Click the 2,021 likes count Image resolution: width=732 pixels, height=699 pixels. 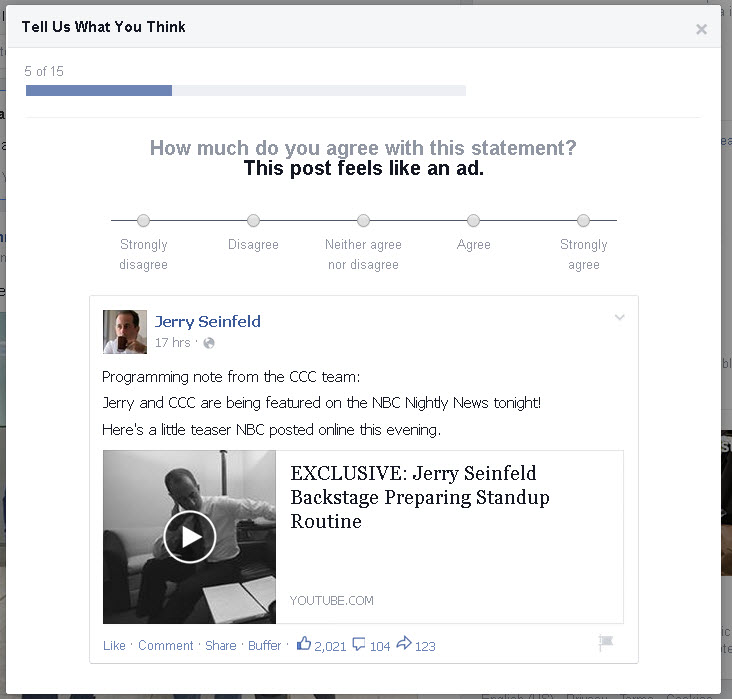pos(330,646)
